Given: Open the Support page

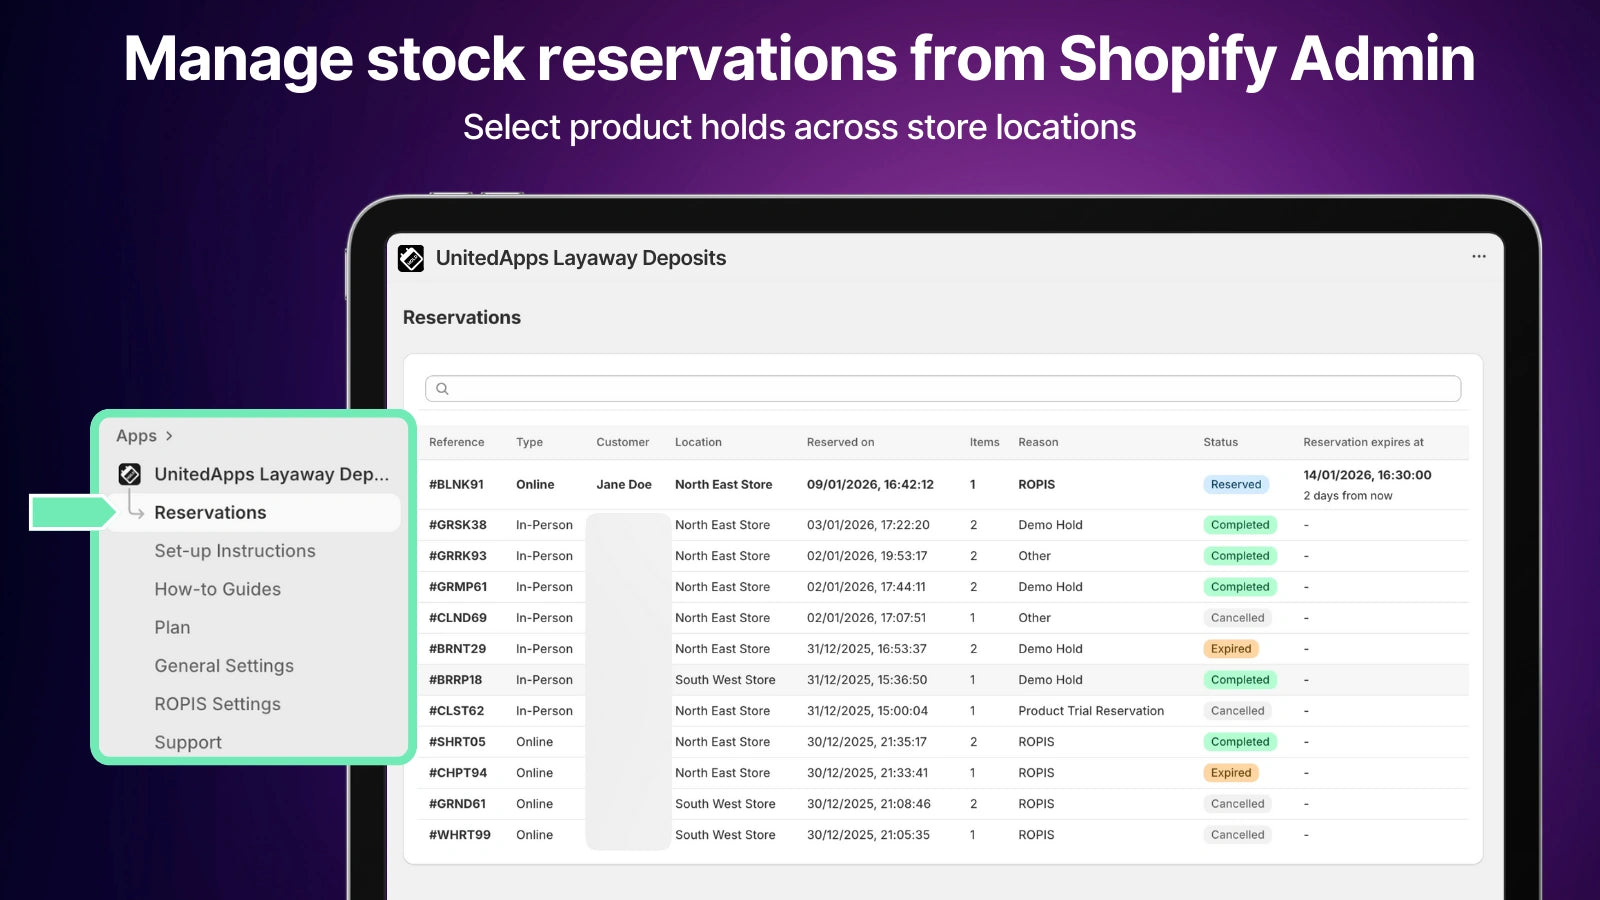Looking at the screenshot, I should click(188, 742).
